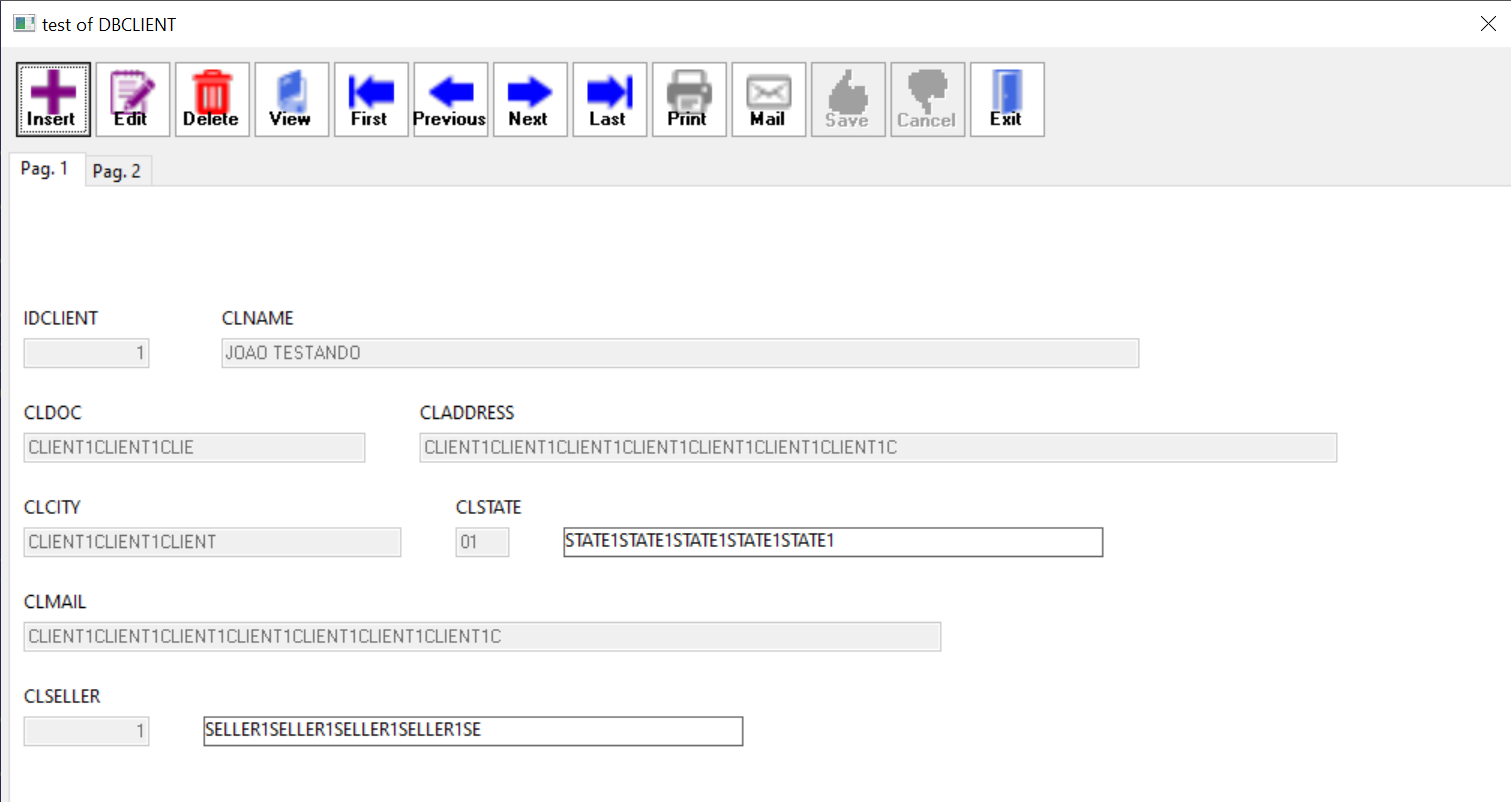Print the client record

689,99
